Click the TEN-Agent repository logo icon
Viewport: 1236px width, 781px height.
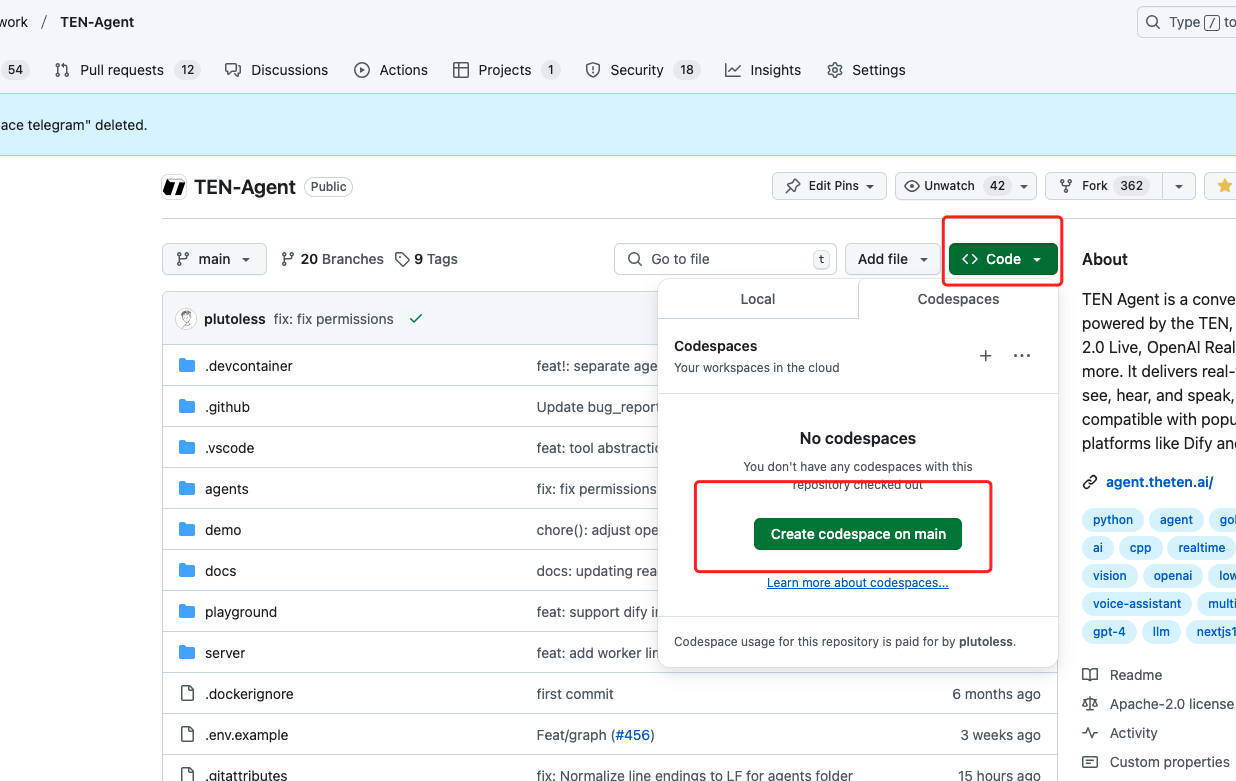(174, 187)
